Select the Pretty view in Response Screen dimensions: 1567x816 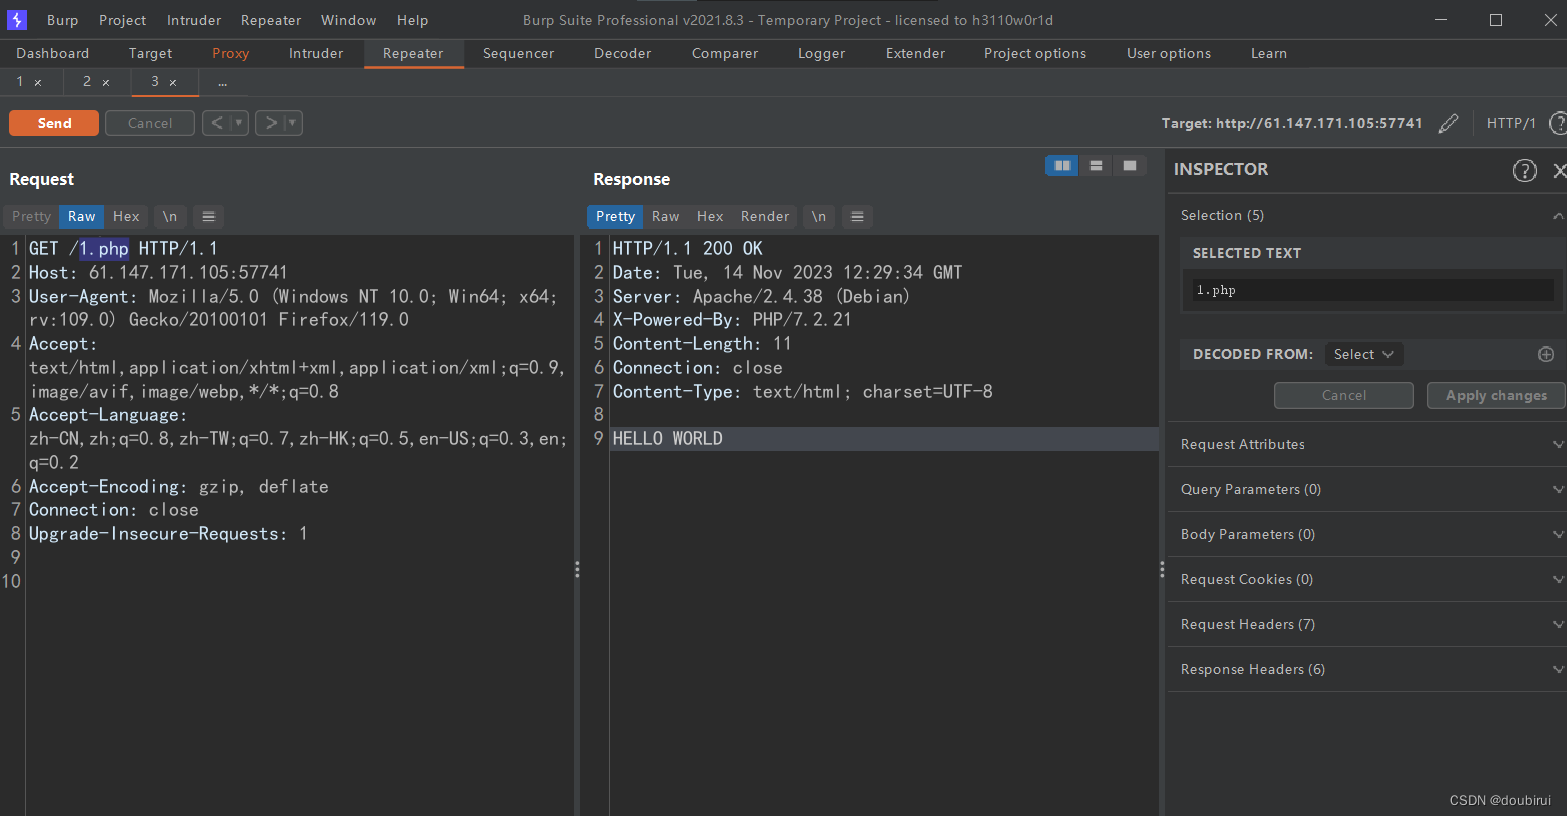615,216
